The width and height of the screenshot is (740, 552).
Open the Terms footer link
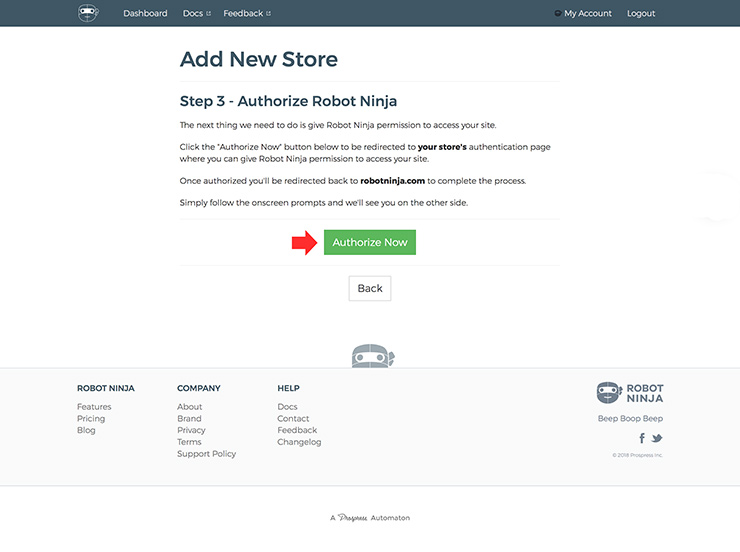(x=189, y=442)
